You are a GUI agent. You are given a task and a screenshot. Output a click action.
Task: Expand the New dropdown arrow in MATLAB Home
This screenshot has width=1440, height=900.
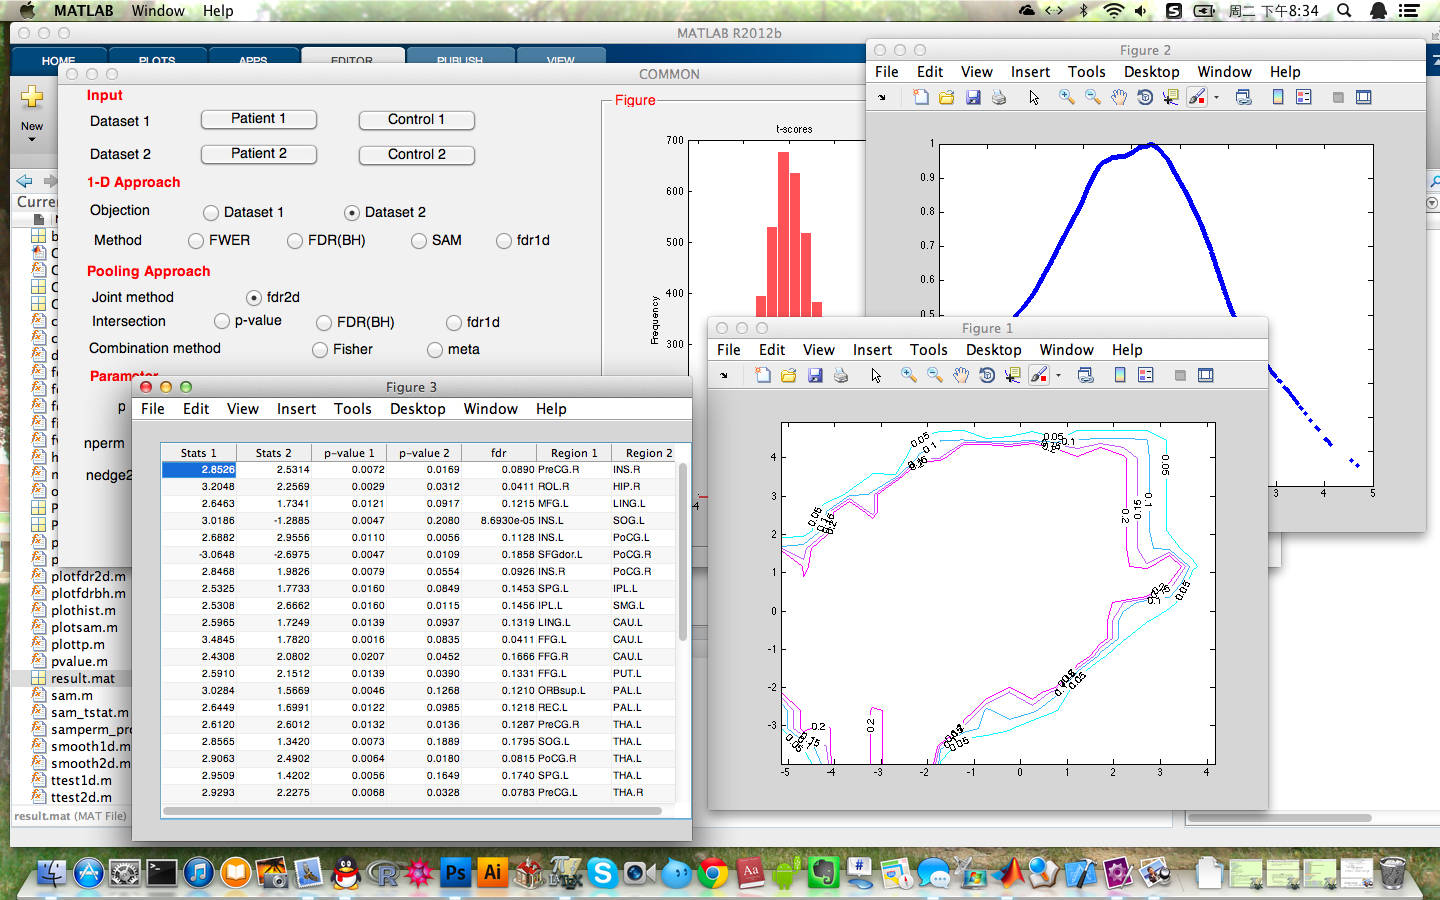click(32, 139)
